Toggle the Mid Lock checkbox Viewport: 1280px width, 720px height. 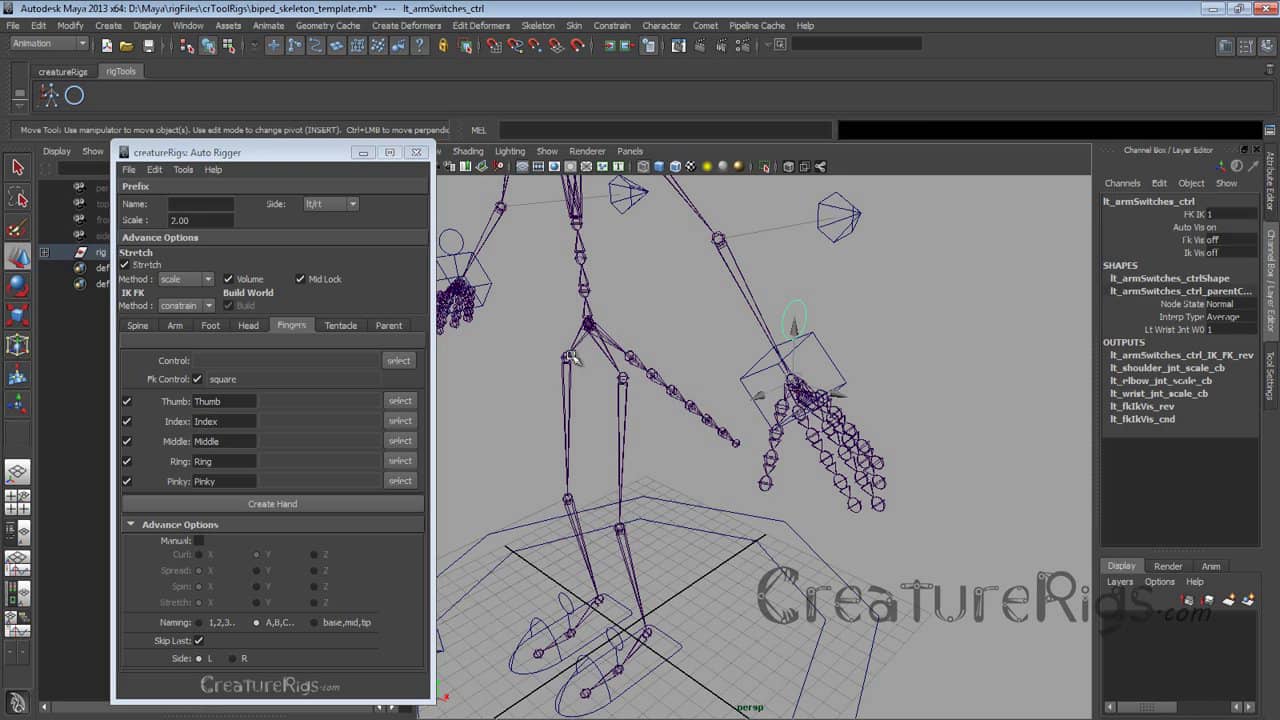coord(300,279)
